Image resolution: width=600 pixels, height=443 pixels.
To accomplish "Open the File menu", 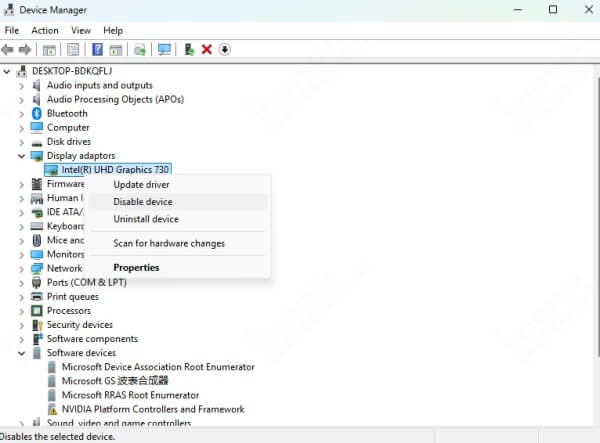I will 11,31.
